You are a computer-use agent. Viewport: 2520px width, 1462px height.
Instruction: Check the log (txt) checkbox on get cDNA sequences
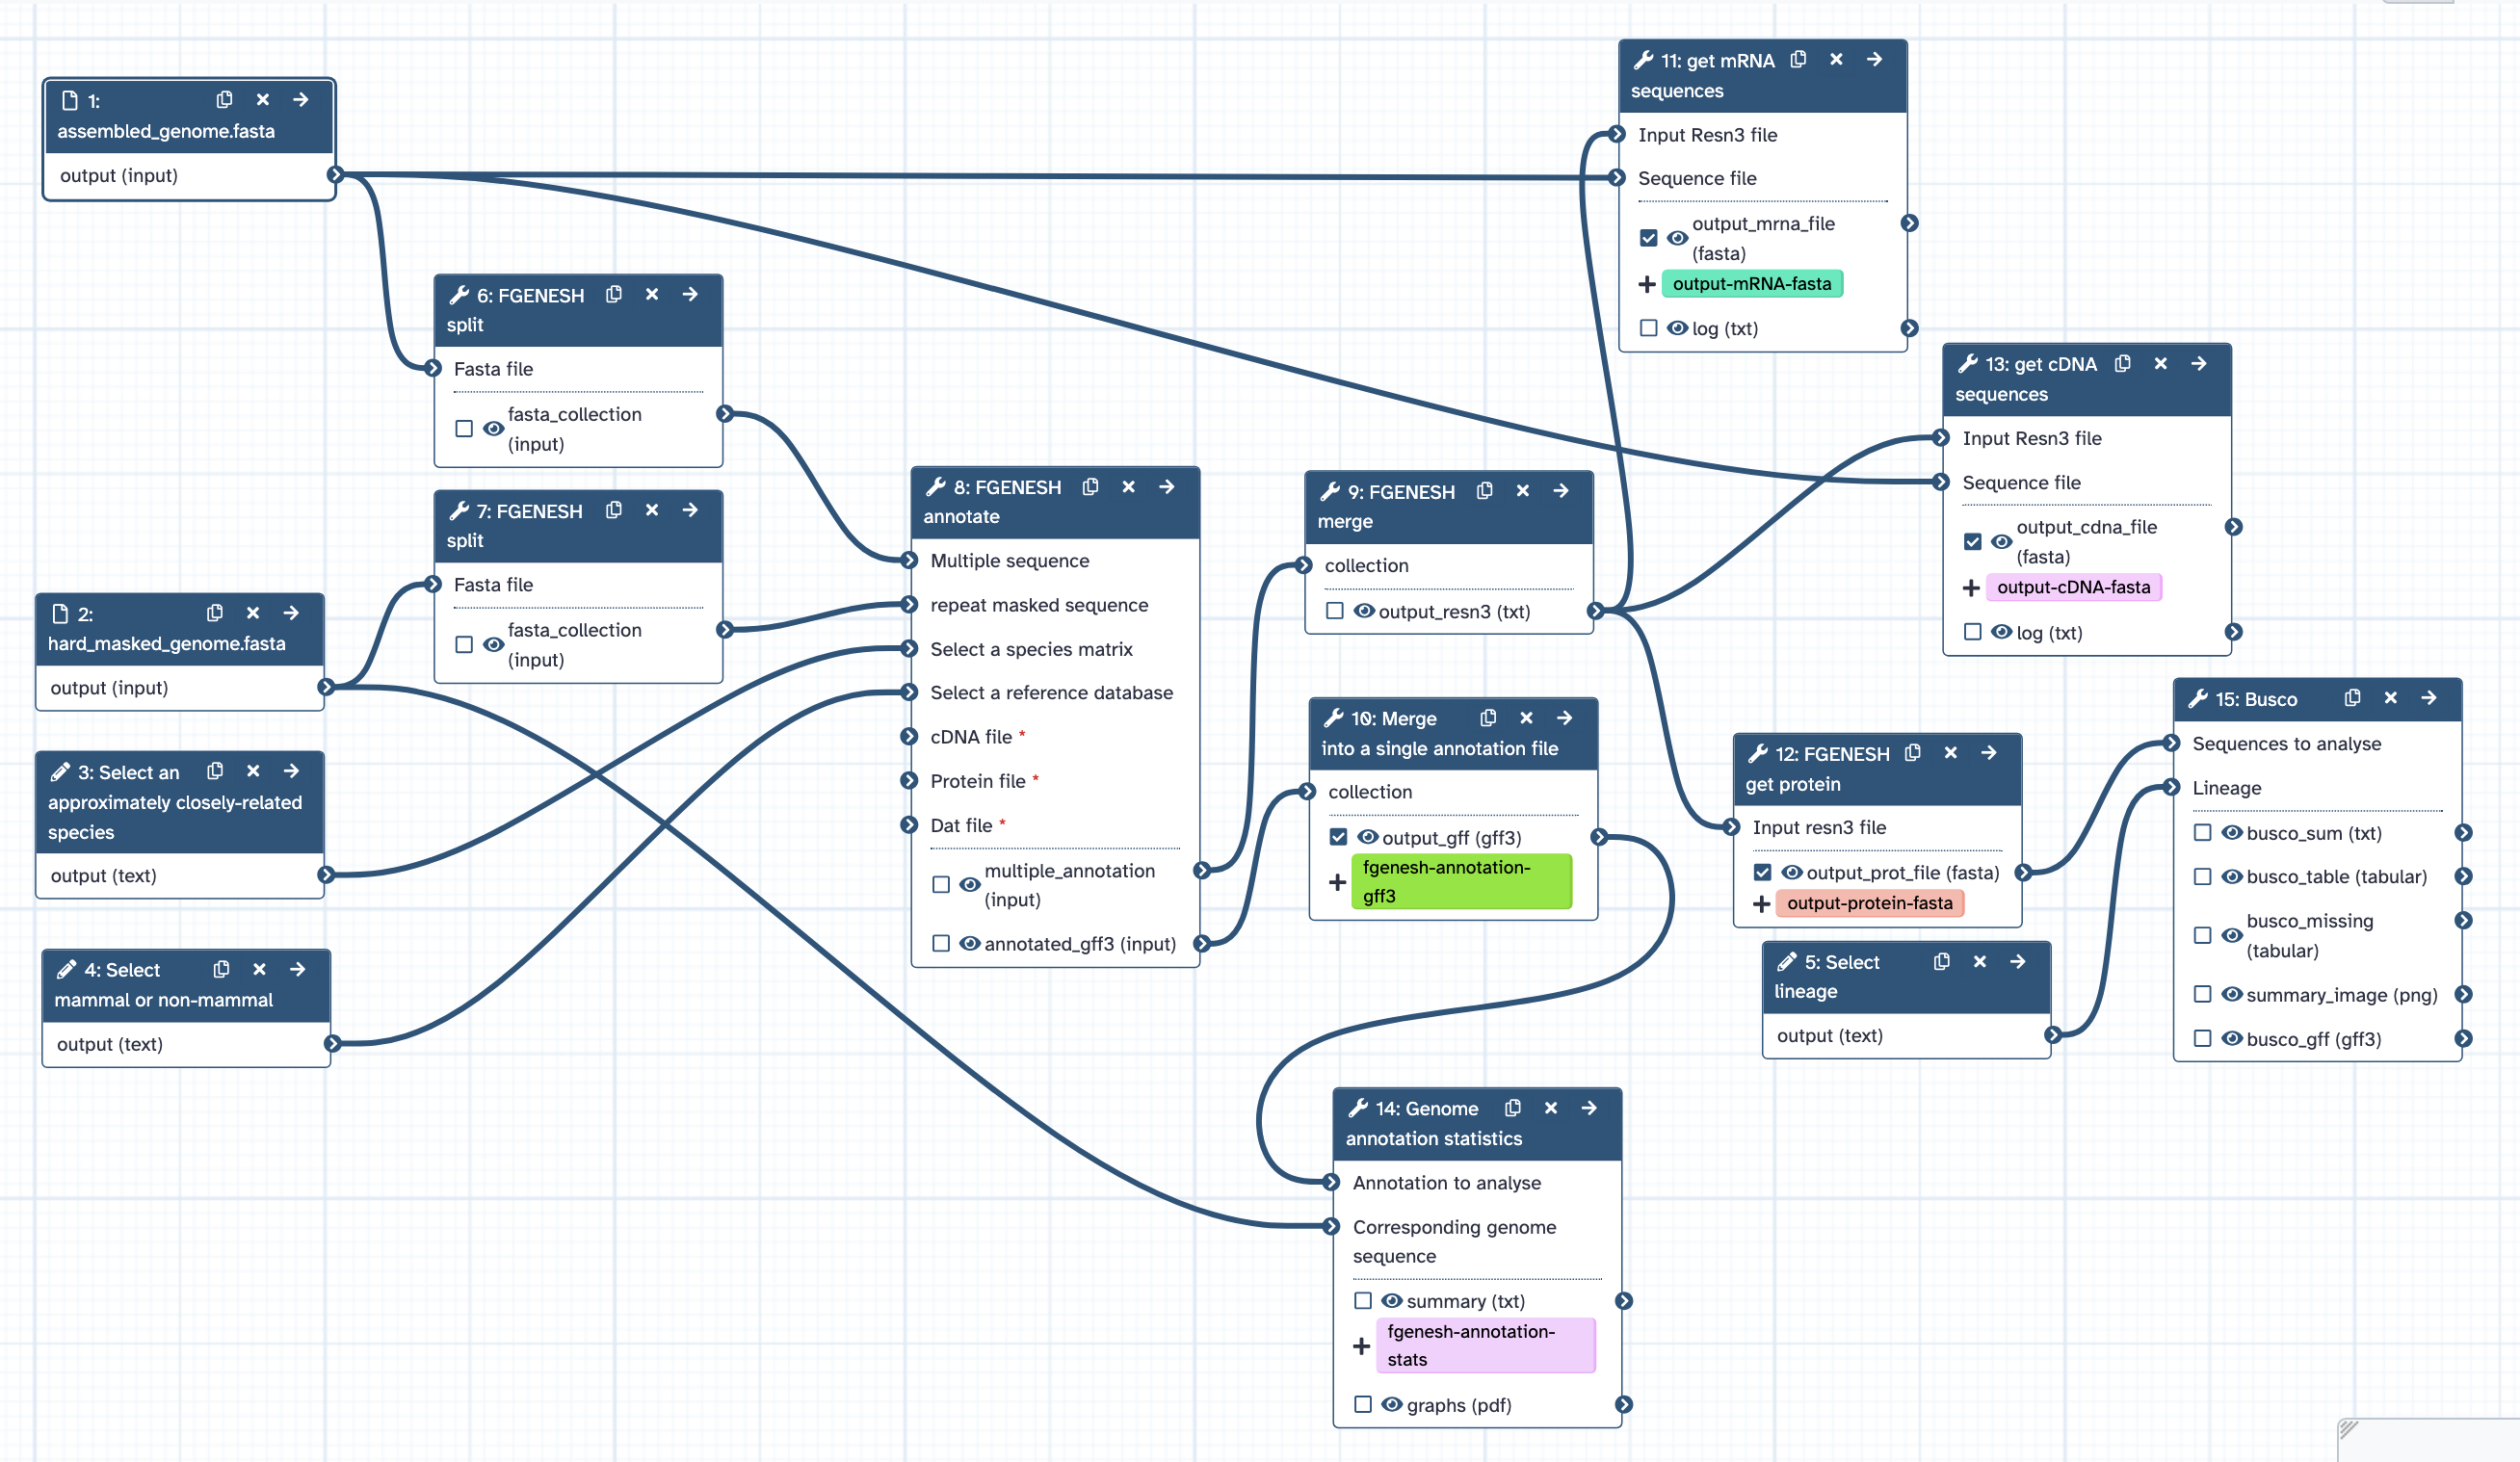click(x=1971, y=632)
